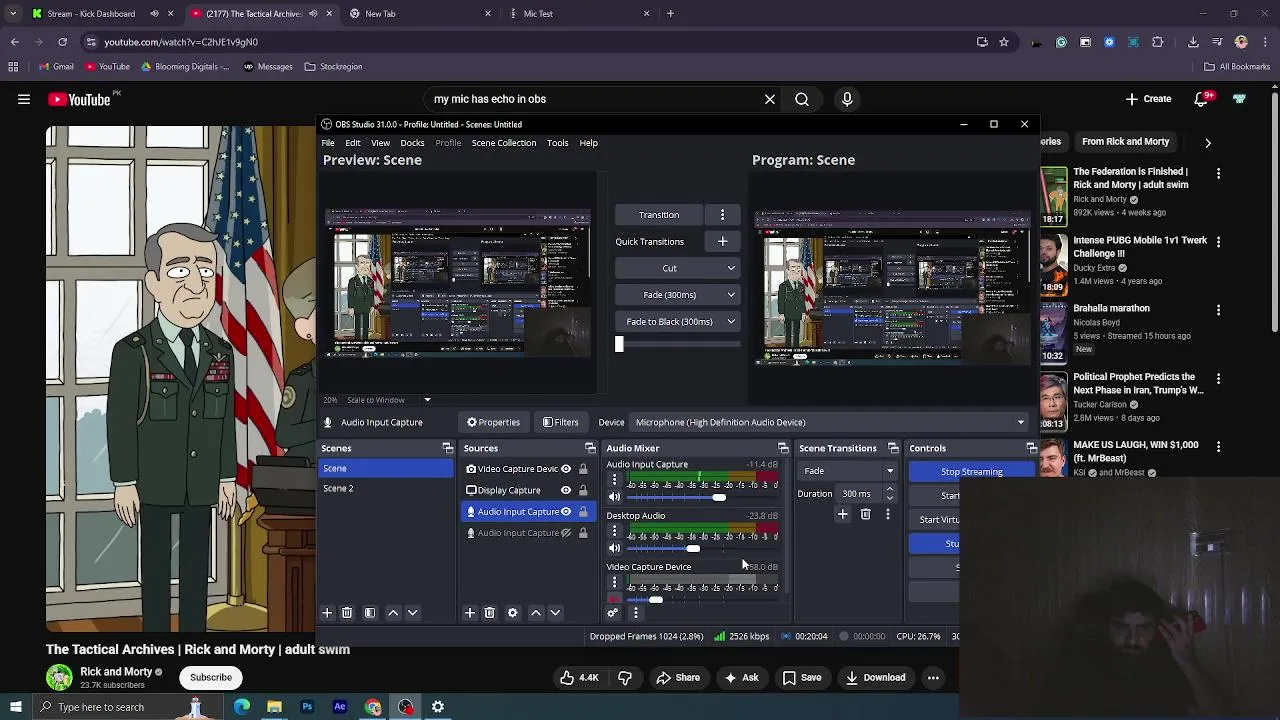Viewport: 1280px width, 720px height.
Task: Undock the Audio Mixer panel
Action: [x=783, y=448]
